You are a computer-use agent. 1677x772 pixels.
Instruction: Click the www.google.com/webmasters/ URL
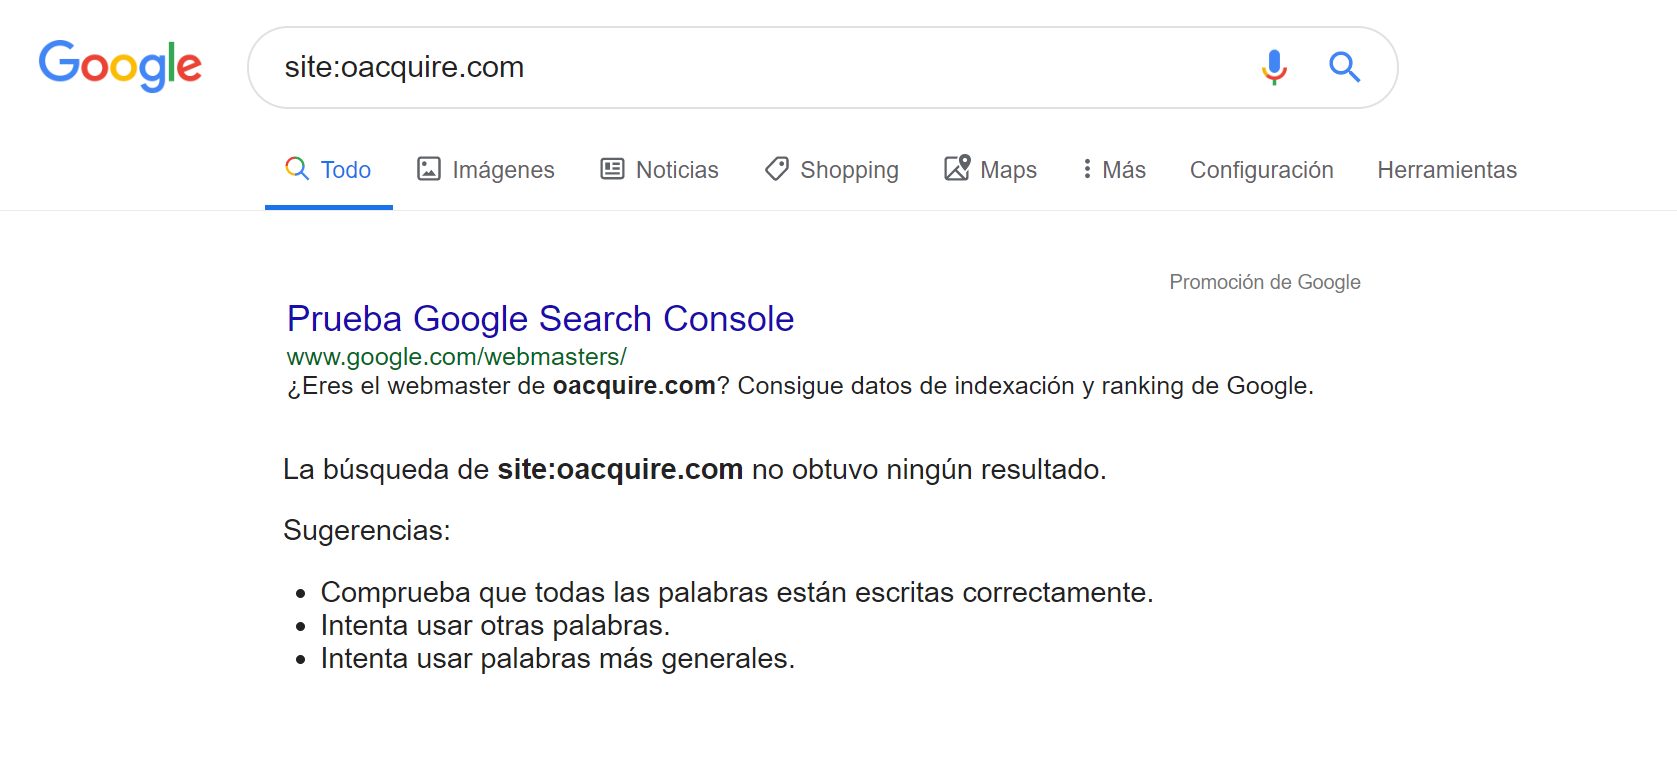(456, 357)
